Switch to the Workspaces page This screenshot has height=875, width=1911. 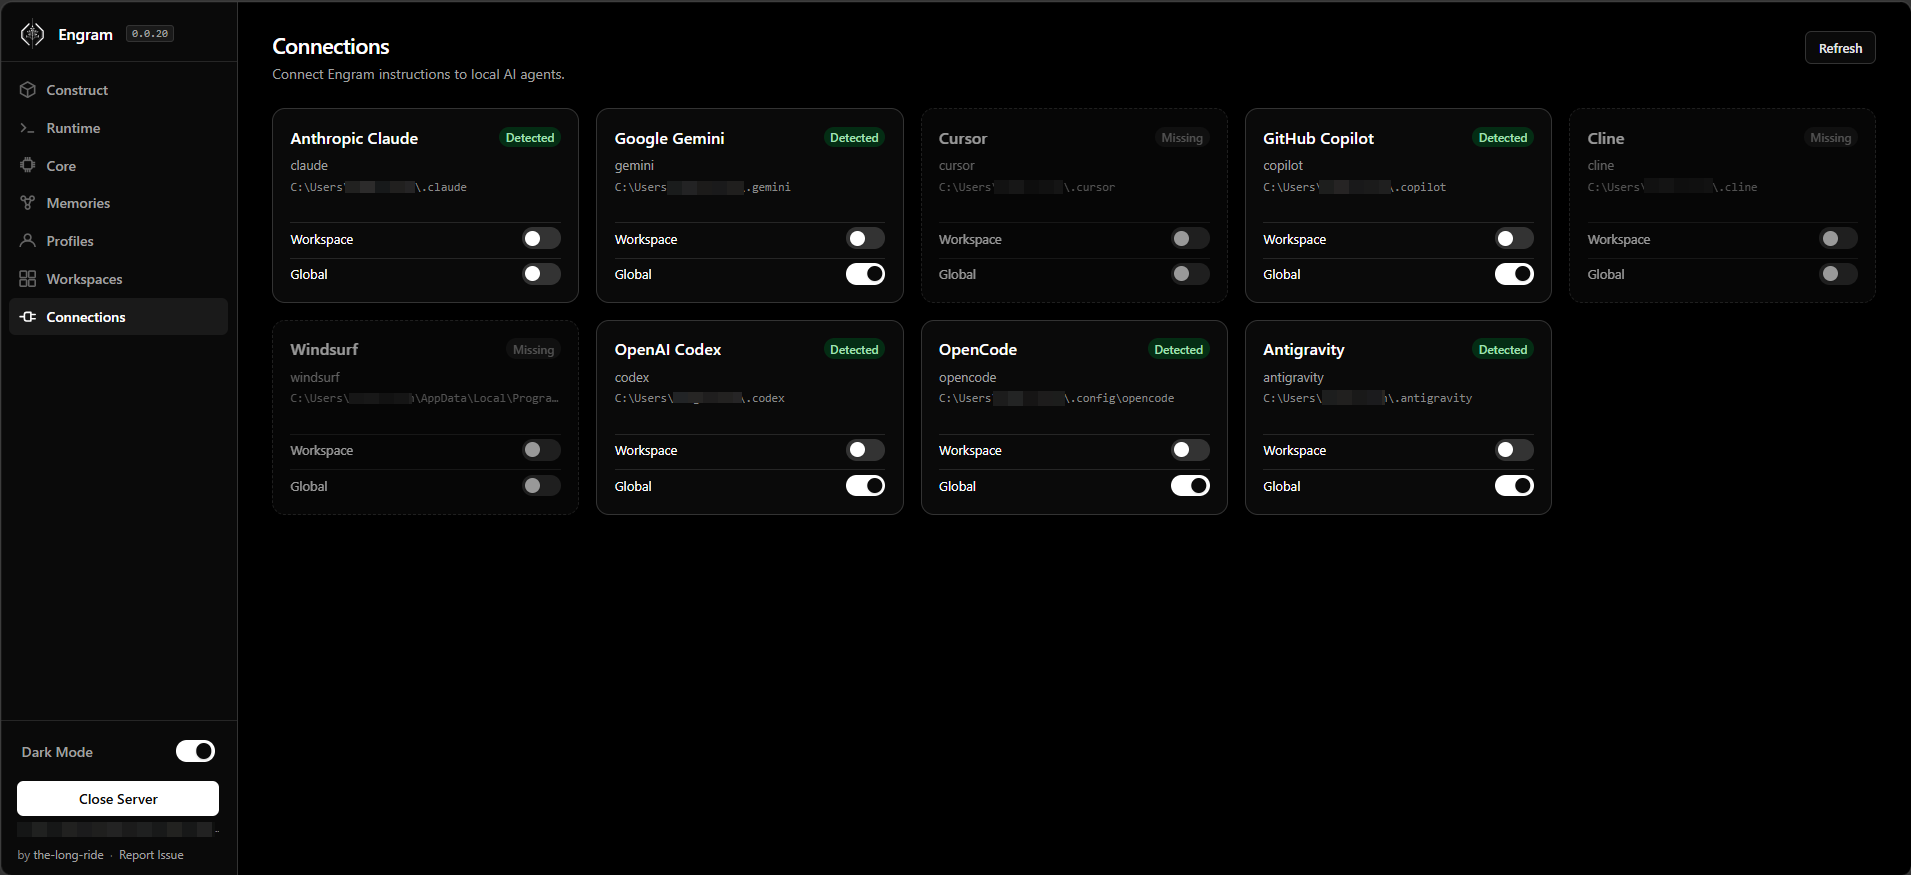[x=118, y=279]
